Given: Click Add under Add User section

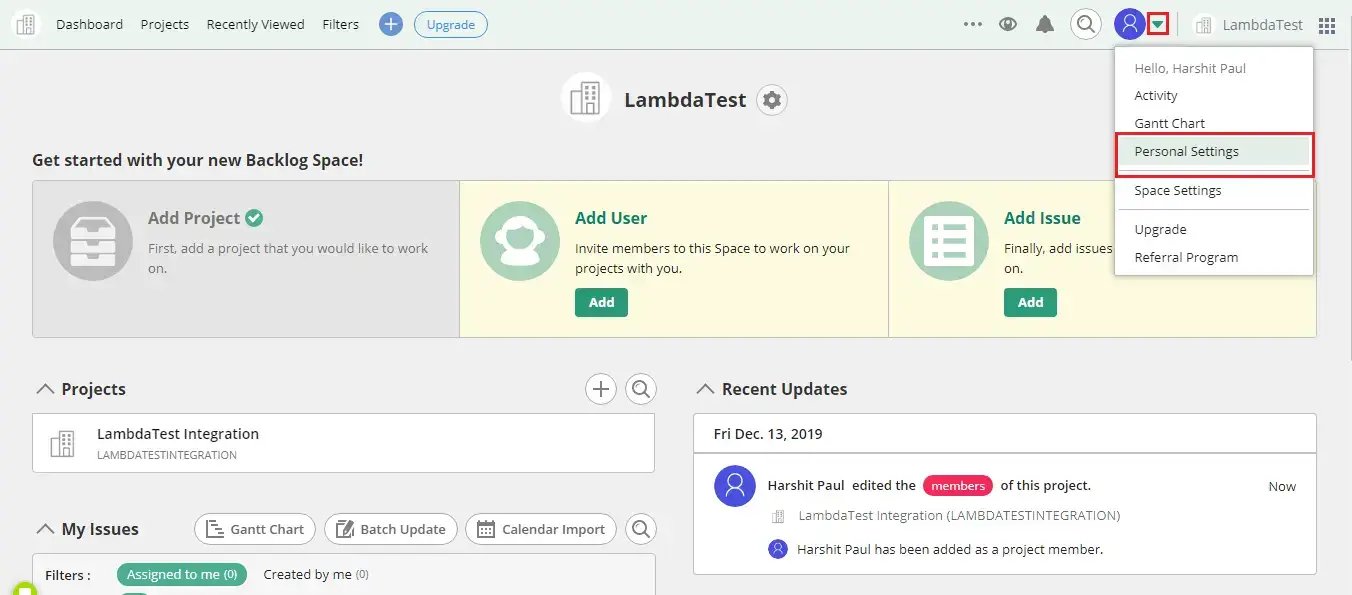Looking at the screenshot, I should pyautogui.click(x=601, y=302).
